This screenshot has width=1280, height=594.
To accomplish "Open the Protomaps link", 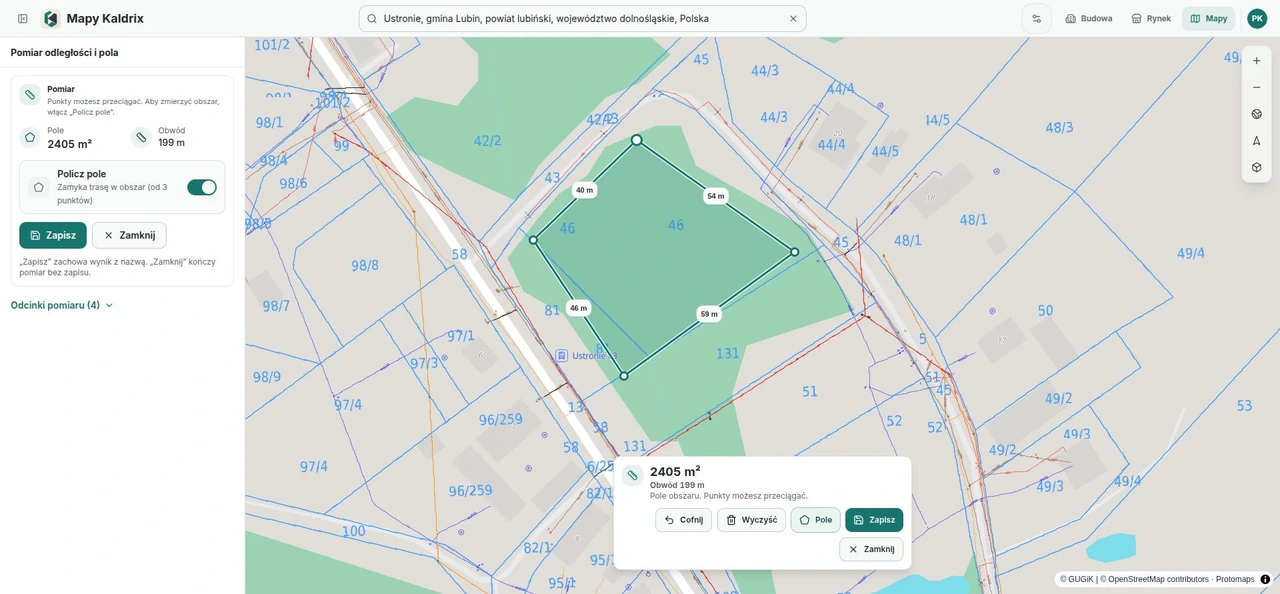I will click(1235, 579).
